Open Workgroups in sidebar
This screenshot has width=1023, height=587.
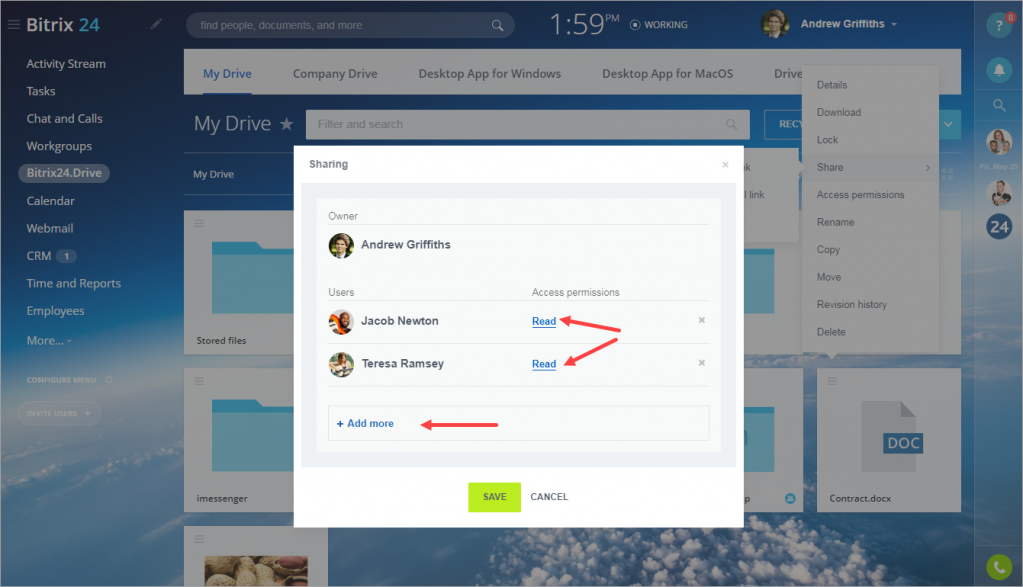click(x=59, y=146)
